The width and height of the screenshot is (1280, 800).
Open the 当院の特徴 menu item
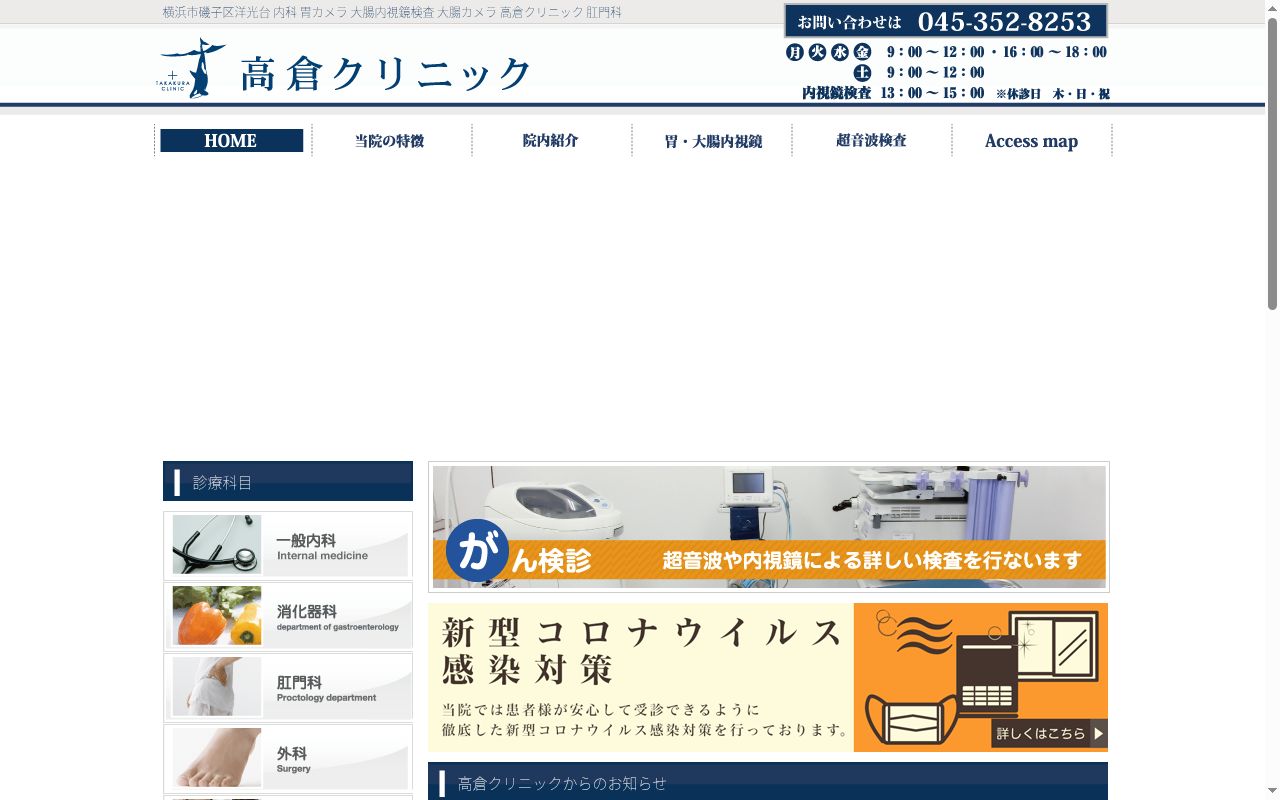(391, 141)
